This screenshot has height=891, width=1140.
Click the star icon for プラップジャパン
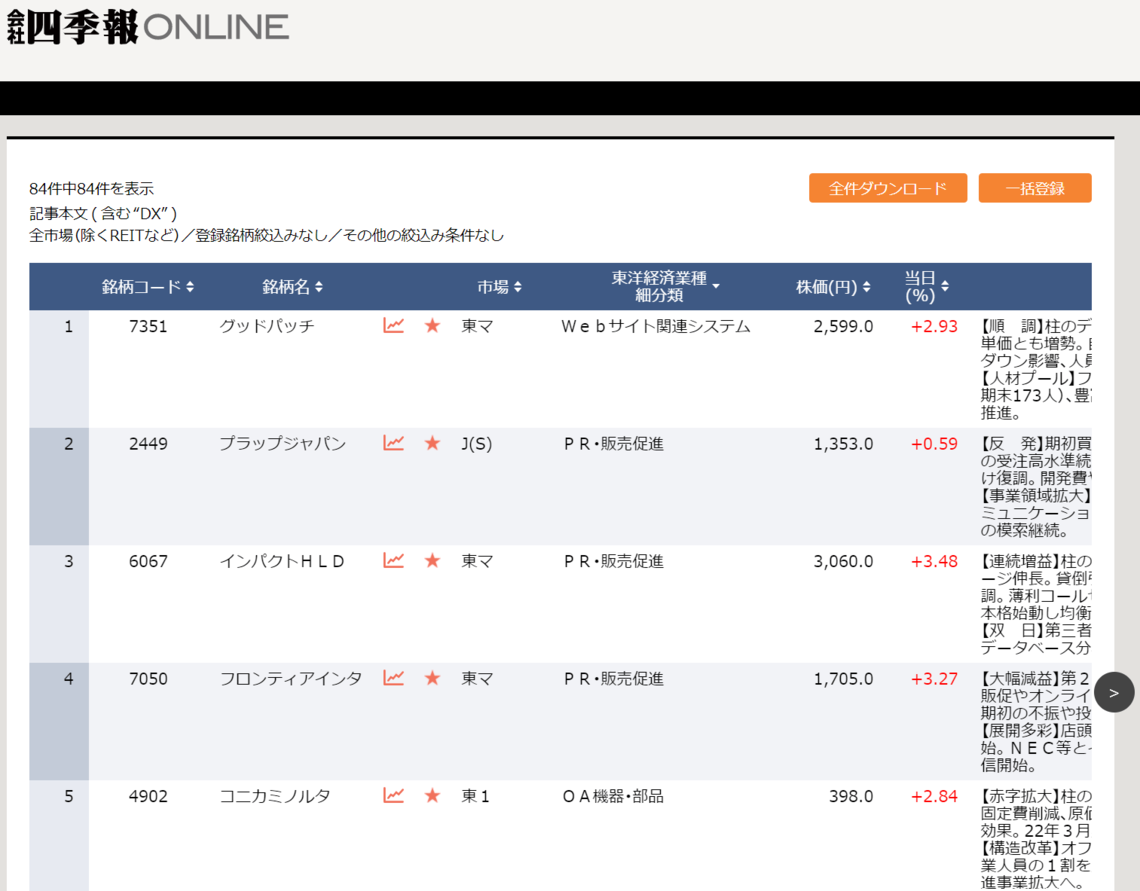[431, 444]
